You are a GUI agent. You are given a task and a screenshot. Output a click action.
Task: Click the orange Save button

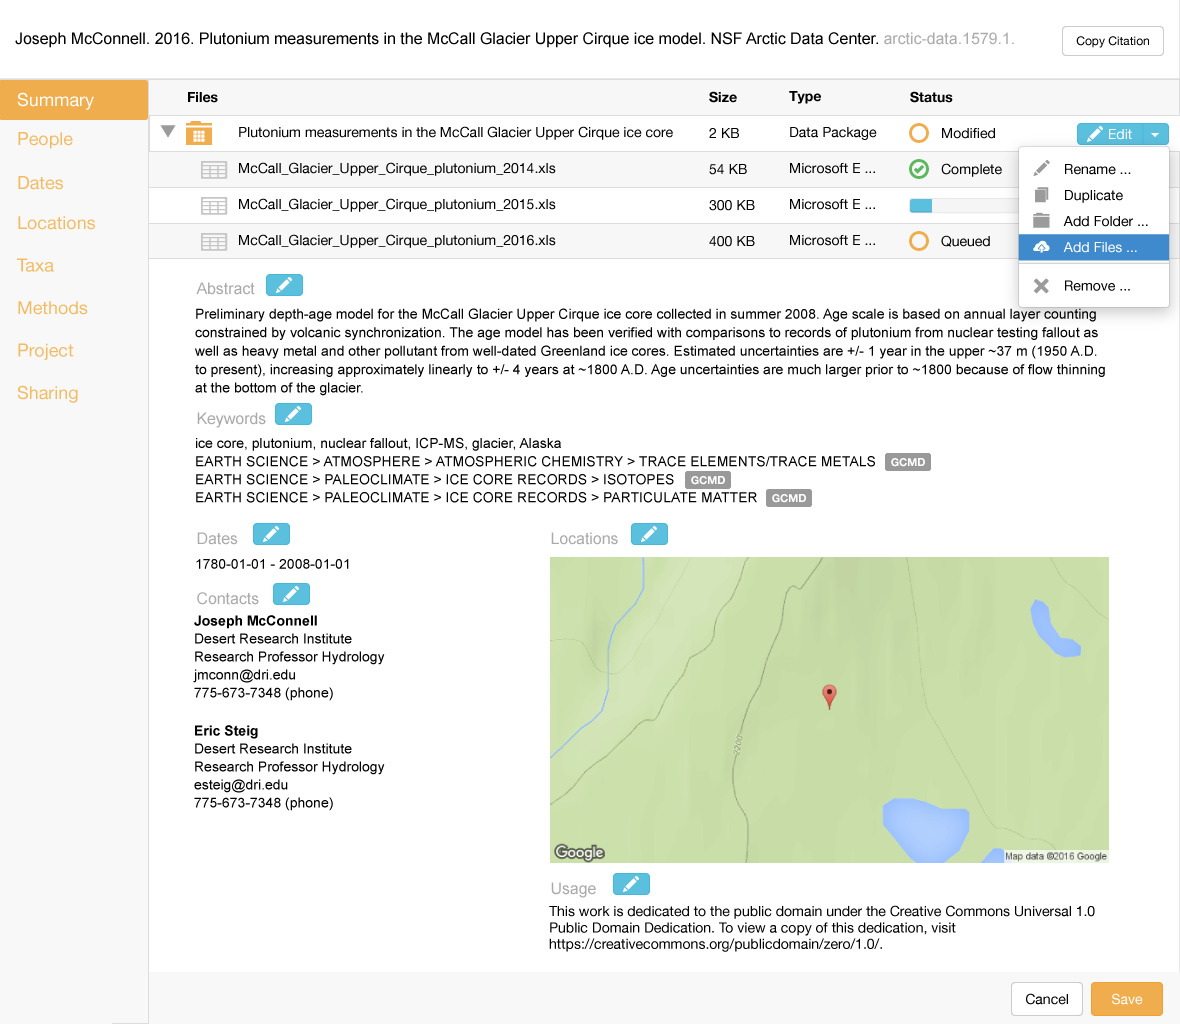tap(1126, 999)
